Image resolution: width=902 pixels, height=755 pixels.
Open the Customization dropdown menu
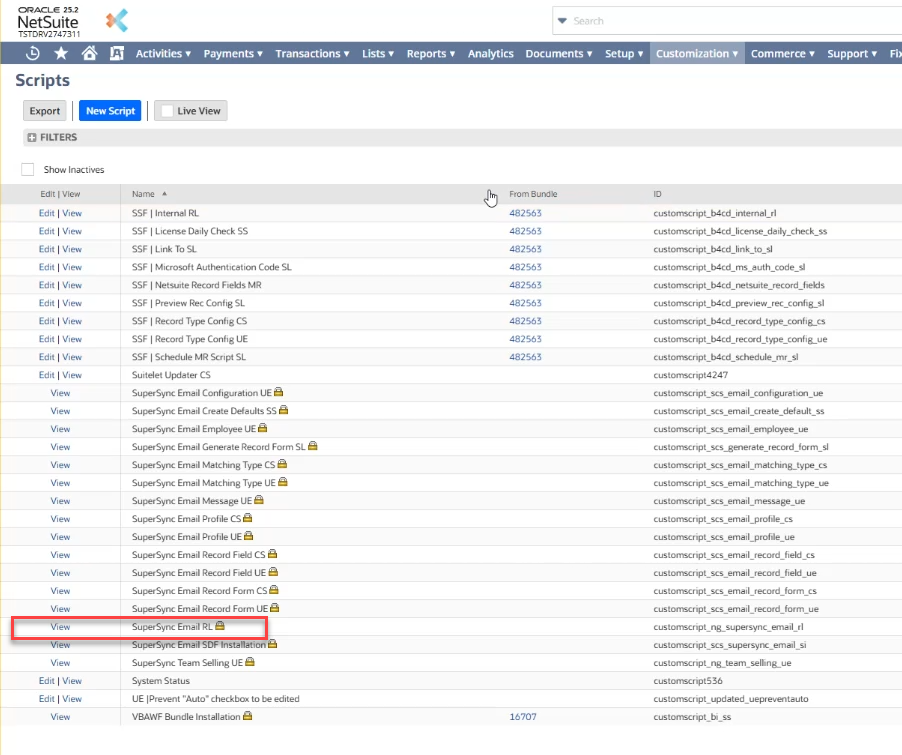(697, 54)
